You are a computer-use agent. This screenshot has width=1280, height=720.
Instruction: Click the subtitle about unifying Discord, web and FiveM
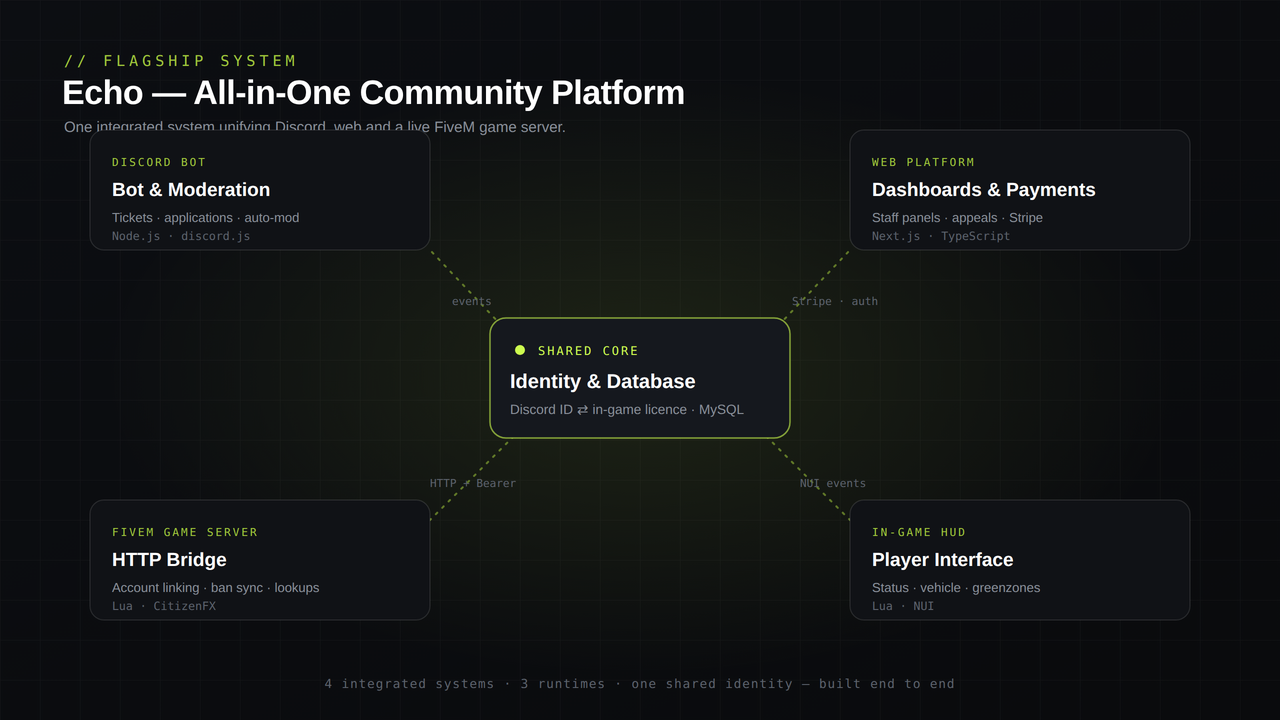[315, 127]
